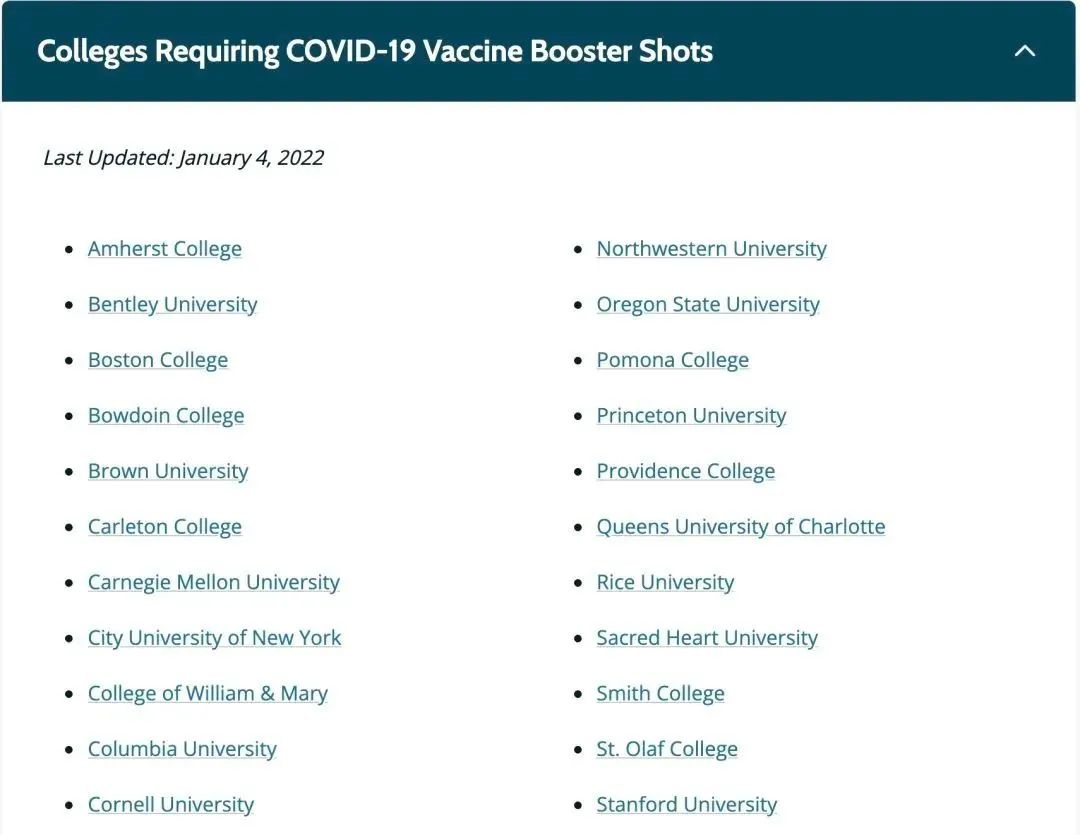Go to the Brown University link
The image size is (1080, 835).
click(x=168, y=471)
